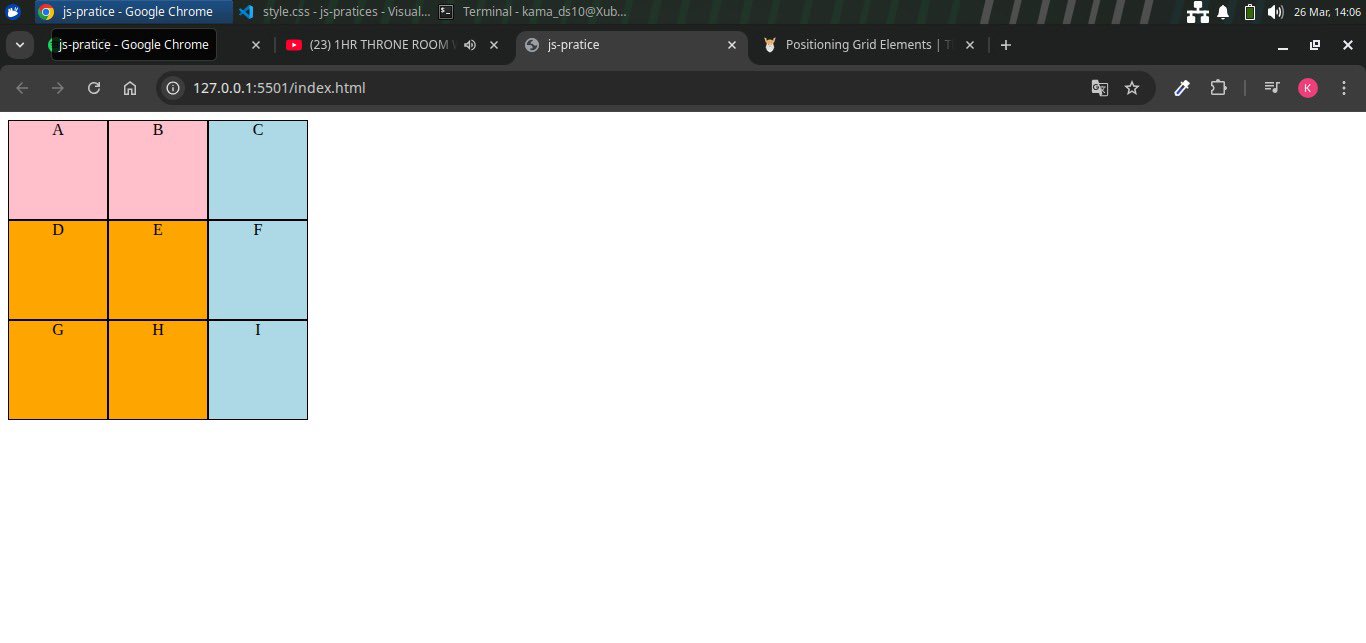1366x643 pixels.
Task: Minimize the Chrome window
Action: point(1283,45)
